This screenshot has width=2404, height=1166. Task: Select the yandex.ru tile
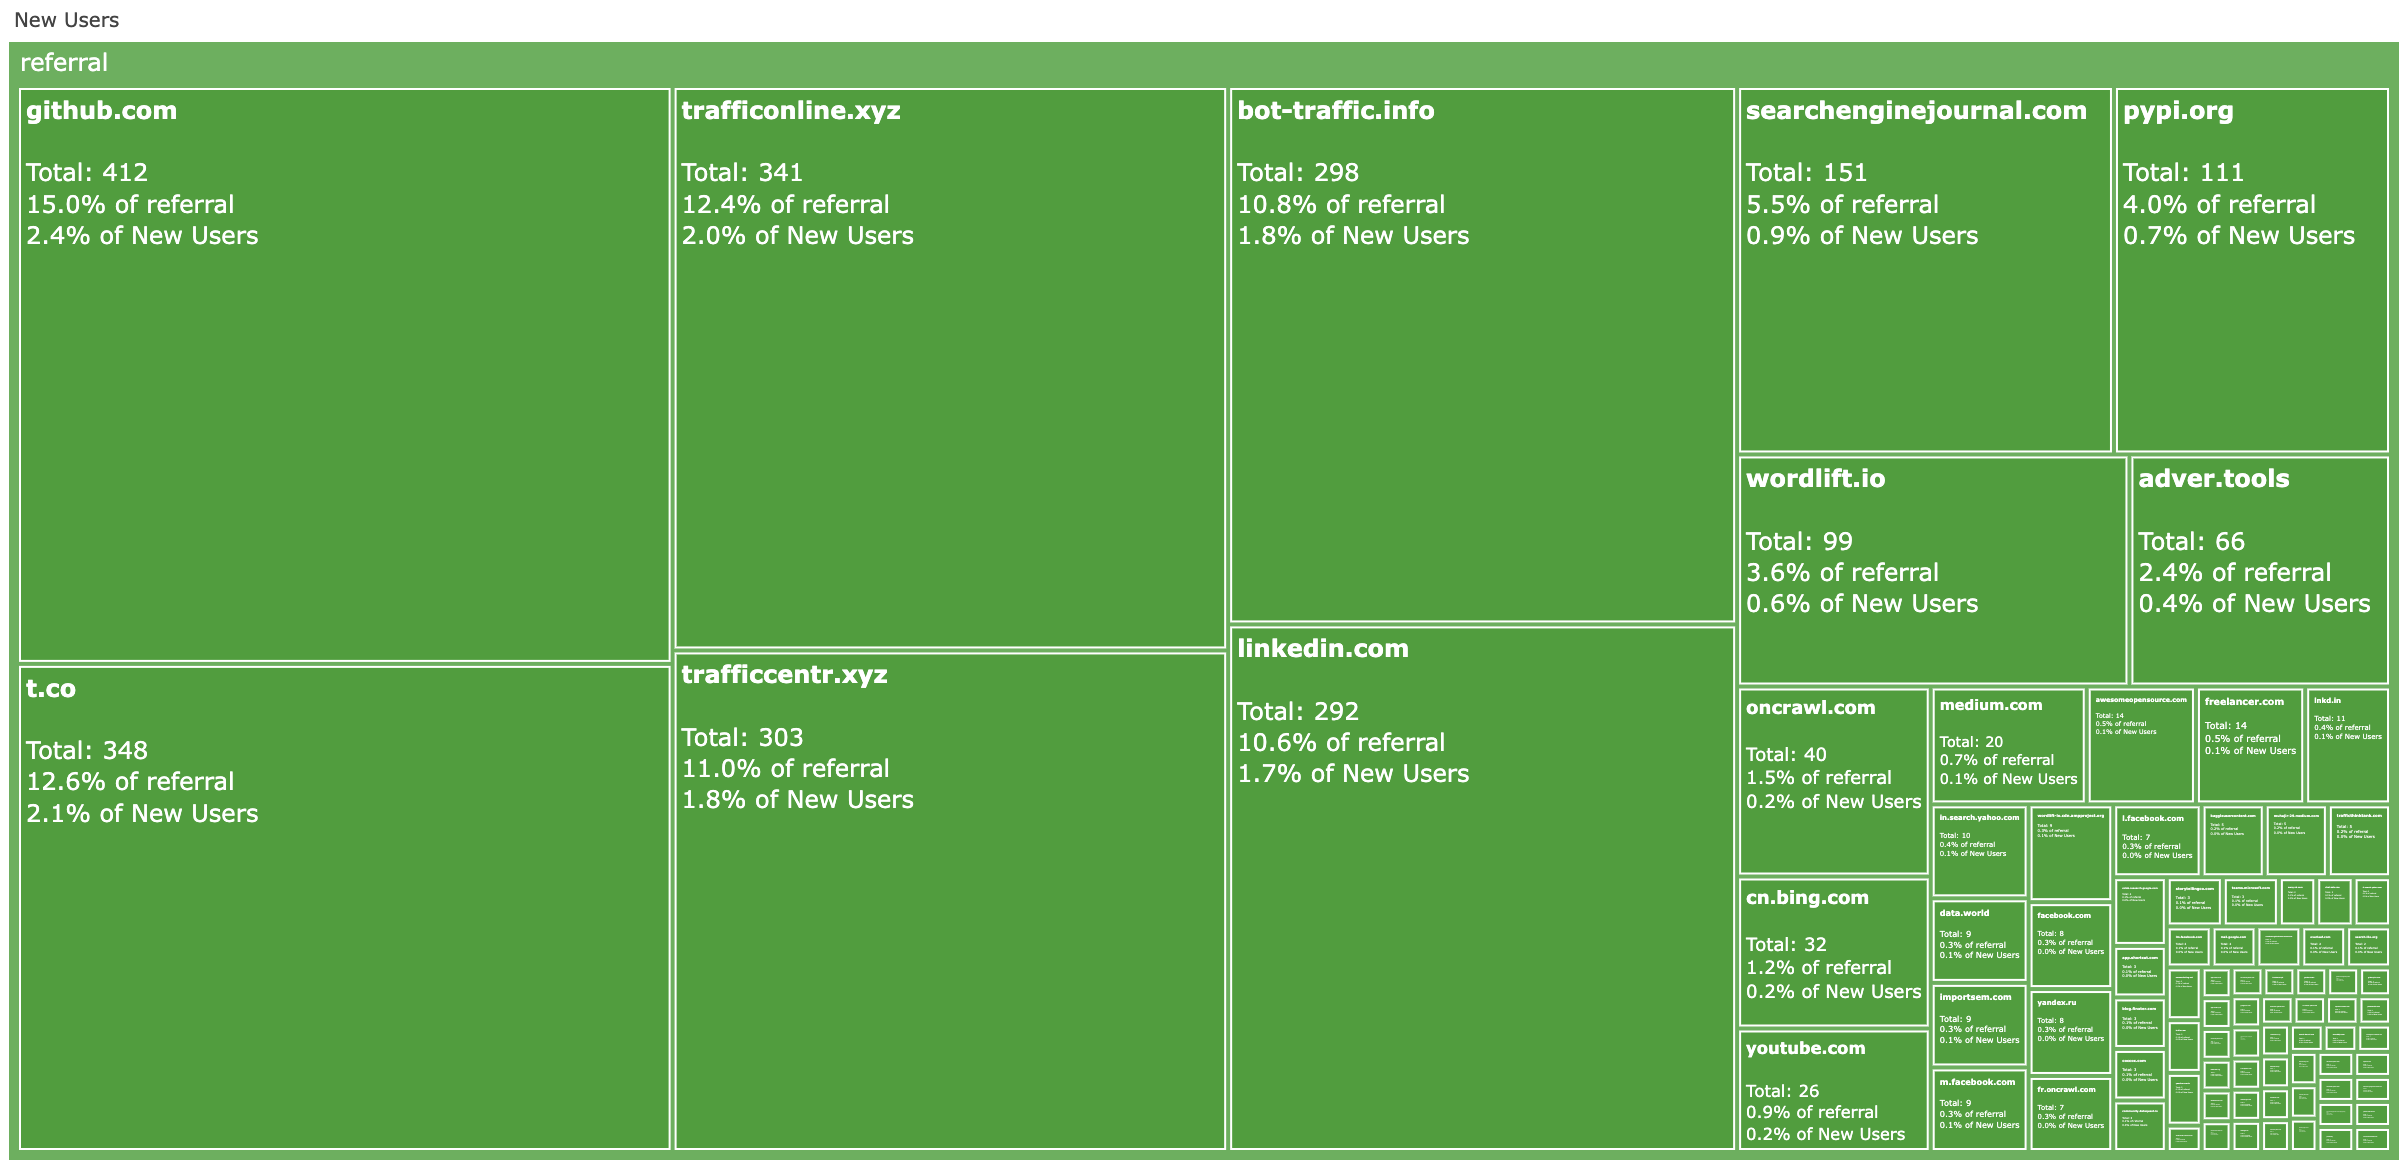click(x=2071, y=1032)
